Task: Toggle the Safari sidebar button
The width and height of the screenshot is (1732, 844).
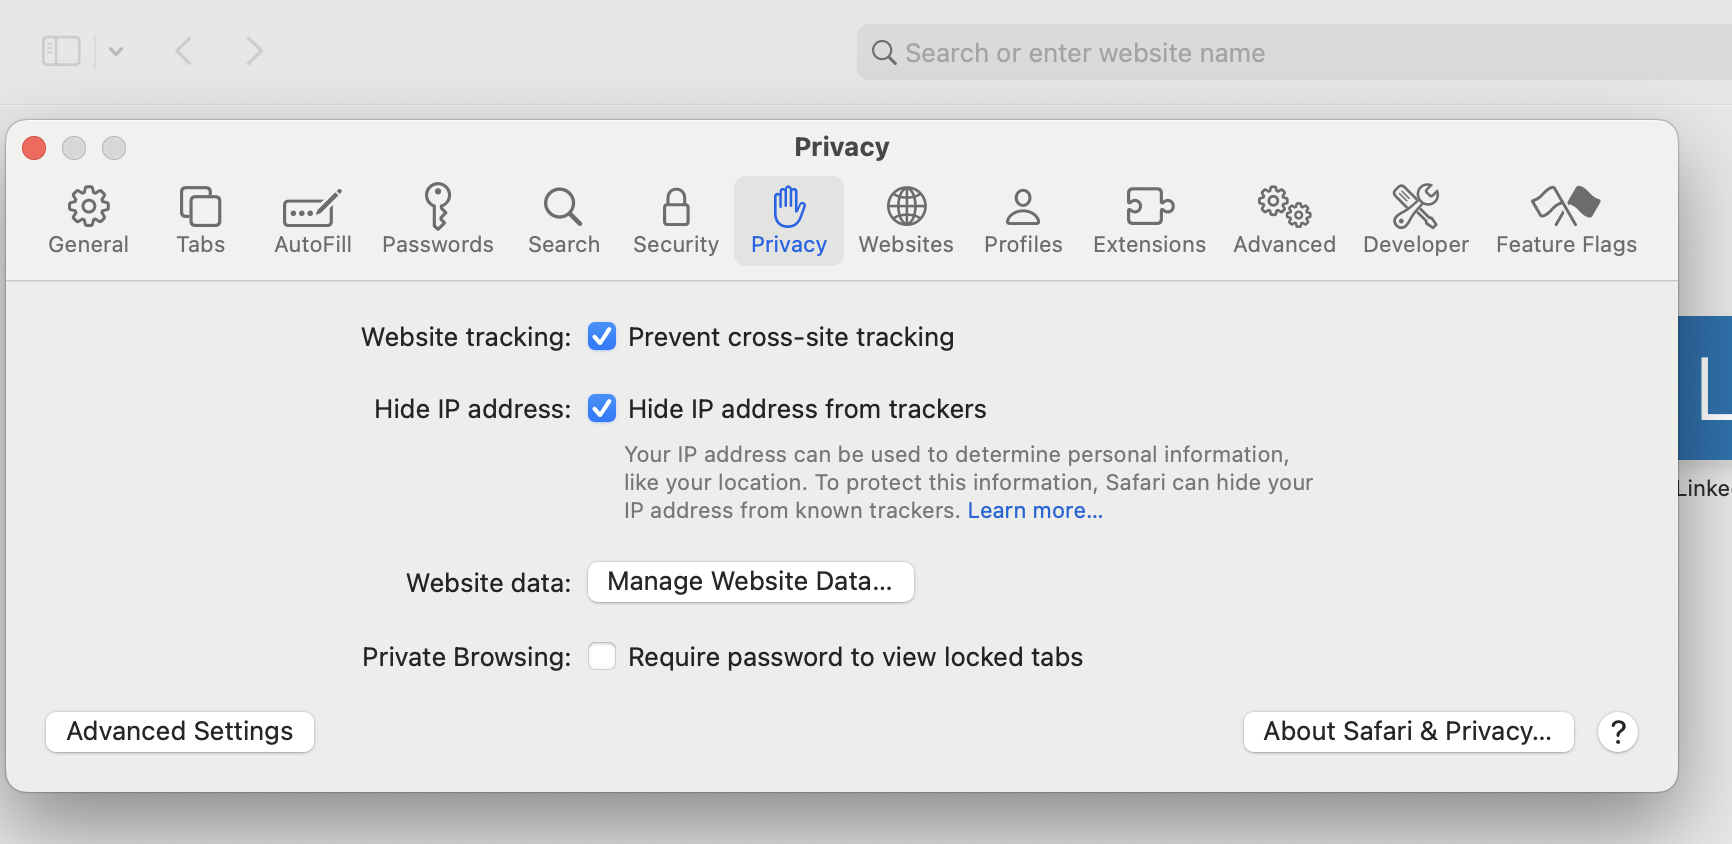Action: pyautogui.click(x=61, y=51)
